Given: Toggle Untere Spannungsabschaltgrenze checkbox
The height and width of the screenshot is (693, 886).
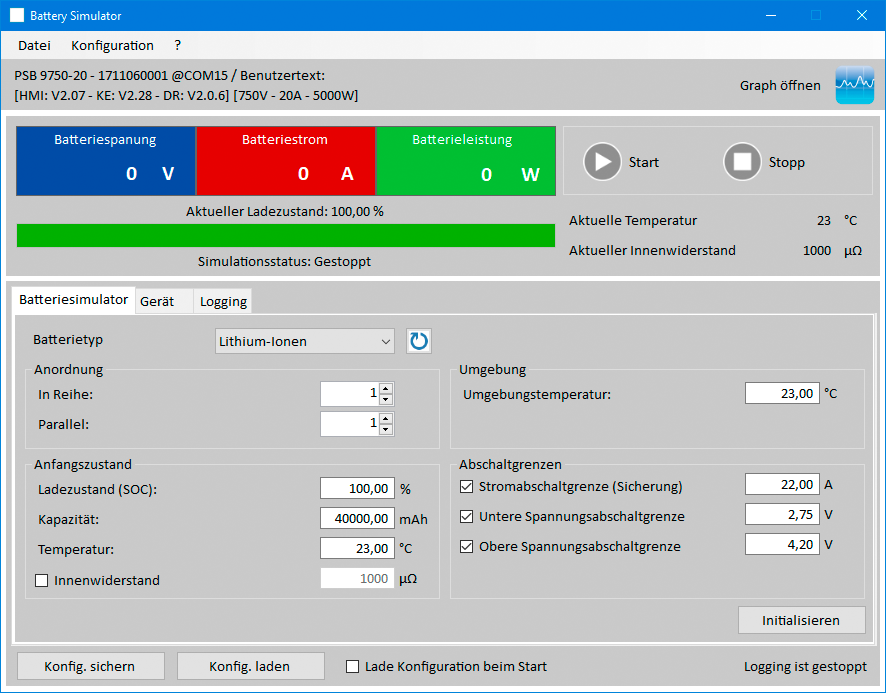Looking at the screenshot, I should pyautogui.click(x=466, y=517).
